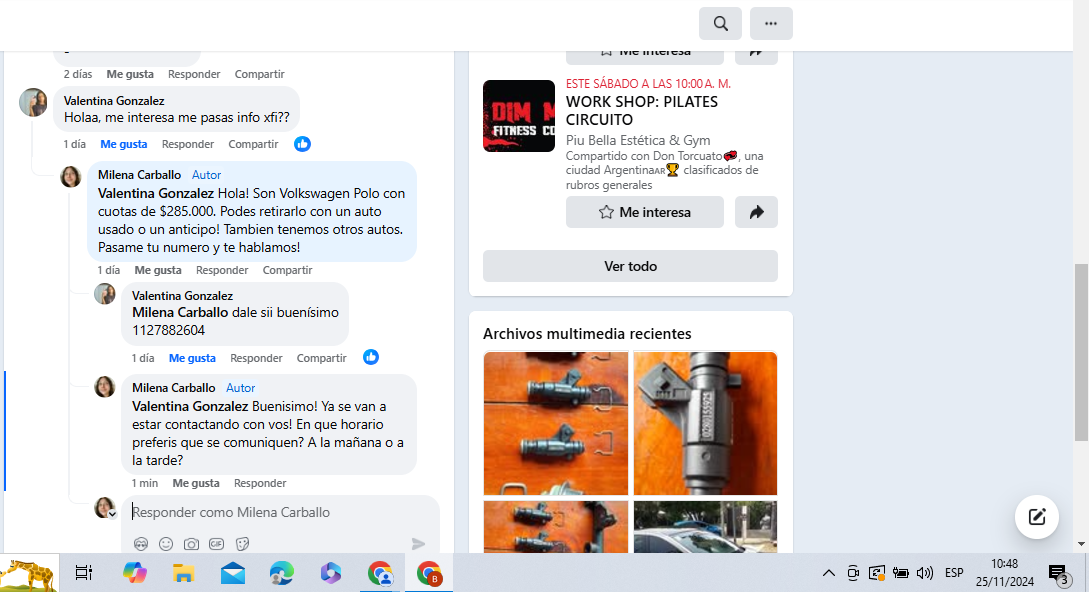Send the comment with the arrow icon
The image size is (1089, 592).
418,544
